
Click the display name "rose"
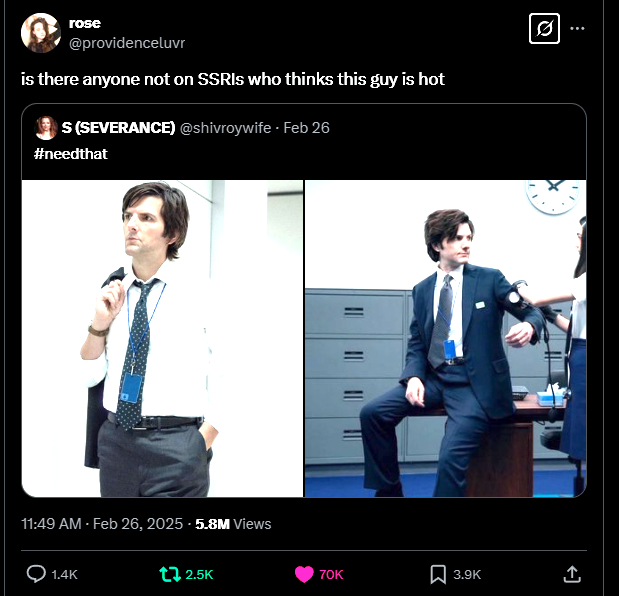[x=85, y=23]
